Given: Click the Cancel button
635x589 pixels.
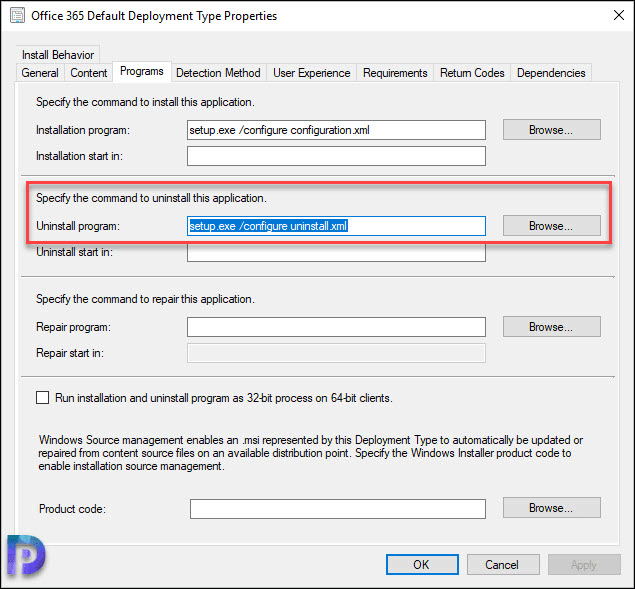Looking at the screenshot, I should click(503, 565).
